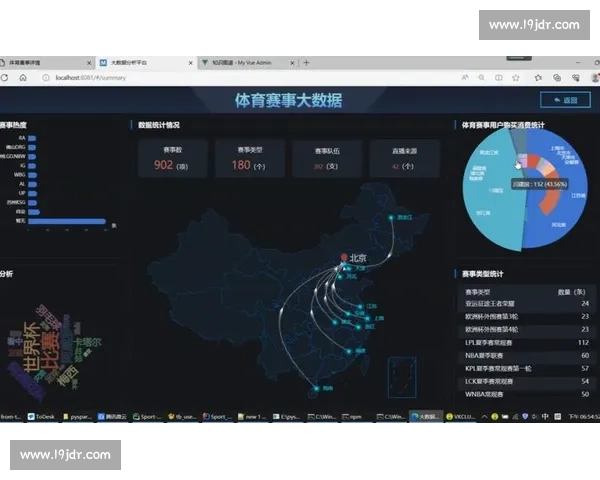Screen dimensions: 600x480
Task: Select the LCK夏季赛常规赛 table row
Action: click(x=527, y=381)
